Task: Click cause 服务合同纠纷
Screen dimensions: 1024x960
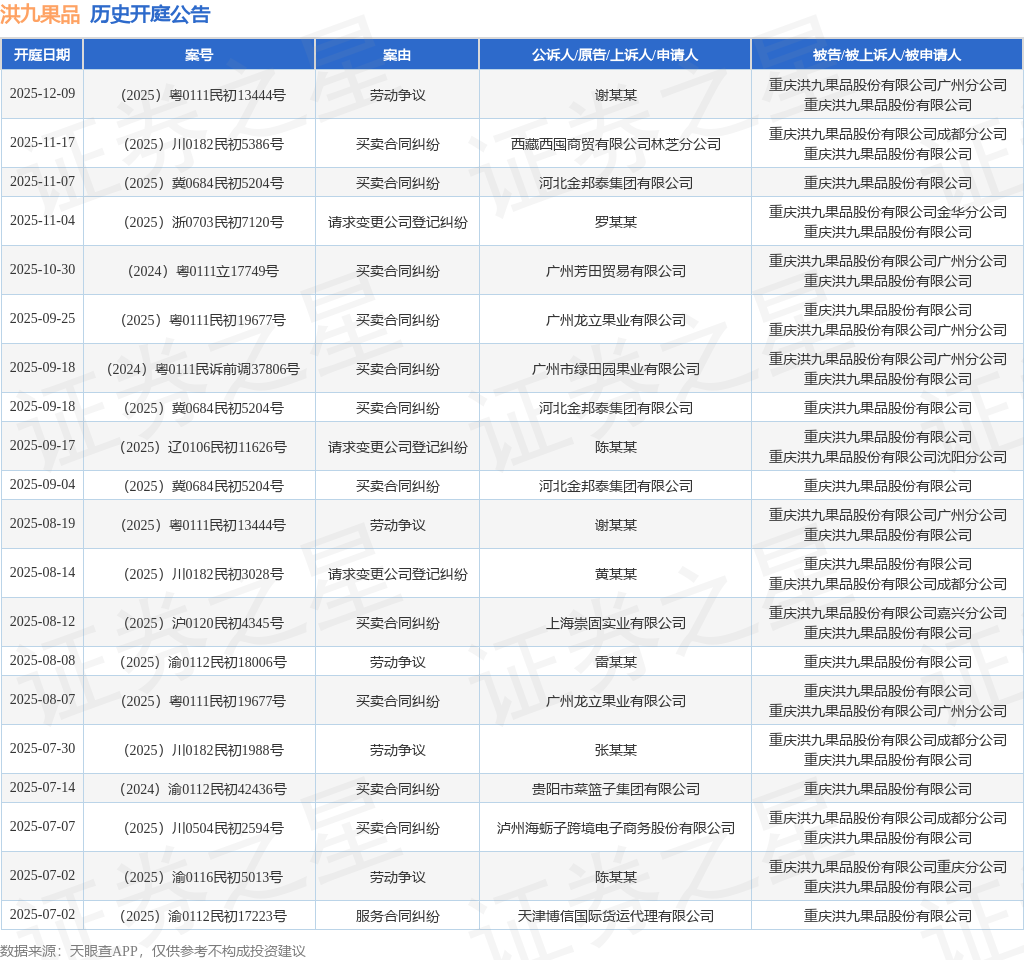Action: point(397,917)
